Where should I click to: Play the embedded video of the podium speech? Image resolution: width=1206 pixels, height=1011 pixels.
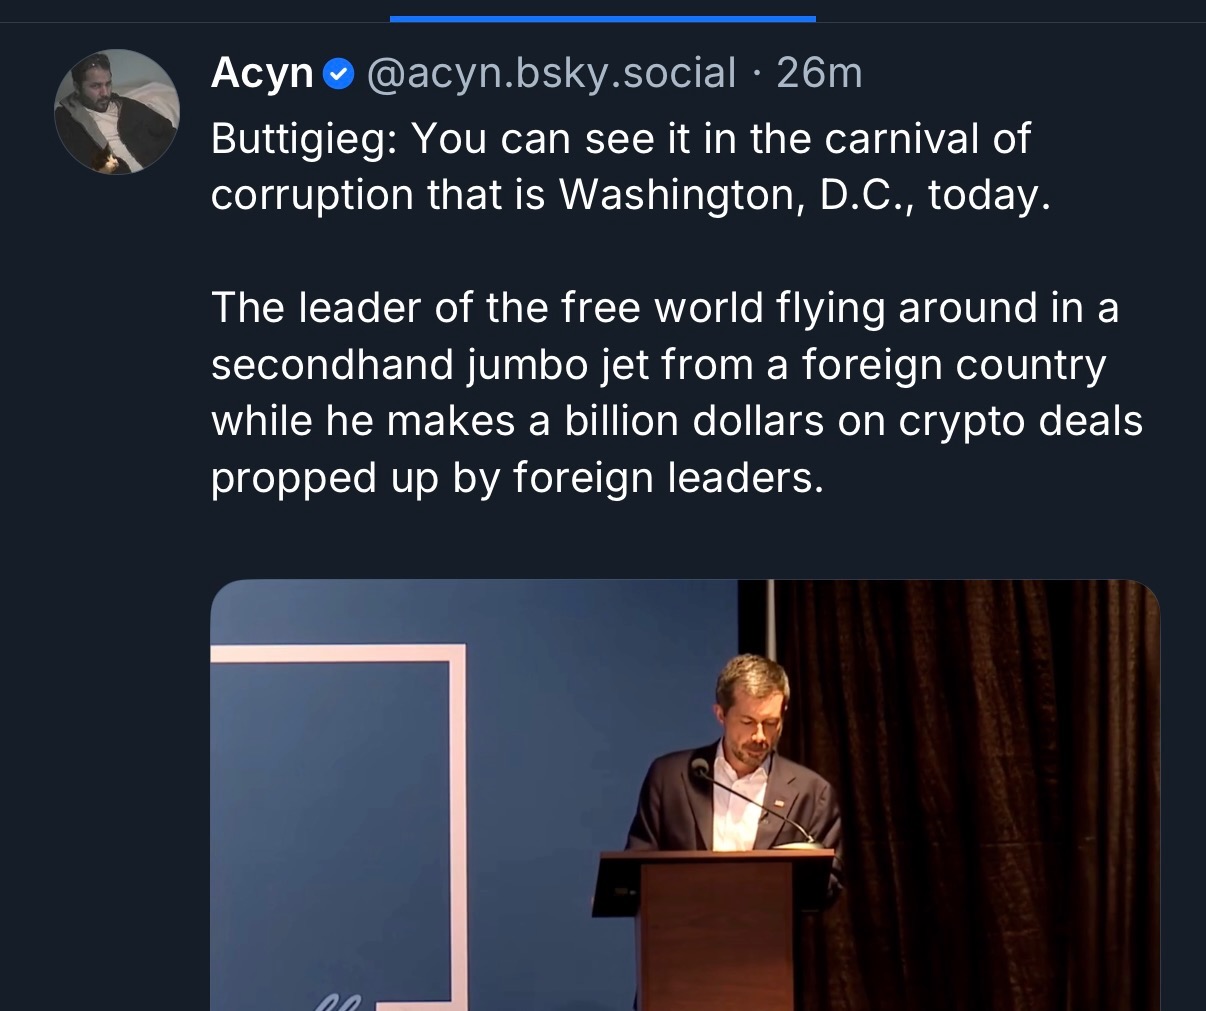tap(685, 795)
